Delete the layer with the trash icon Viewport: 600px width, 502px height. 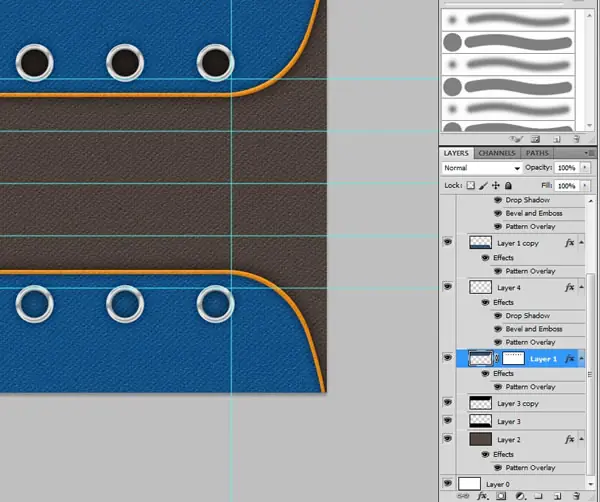(x=576, y=496)
